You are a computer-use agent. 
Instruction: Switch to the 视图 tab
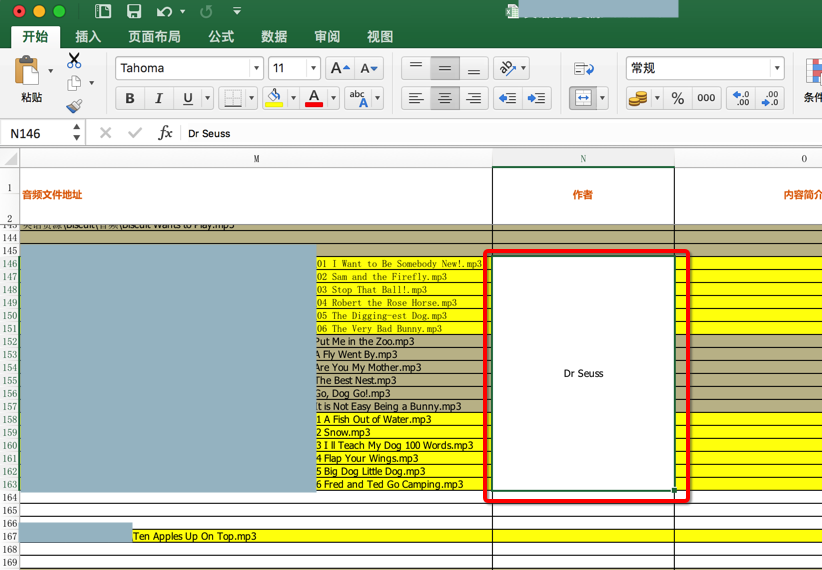click(x=380, y=37)
